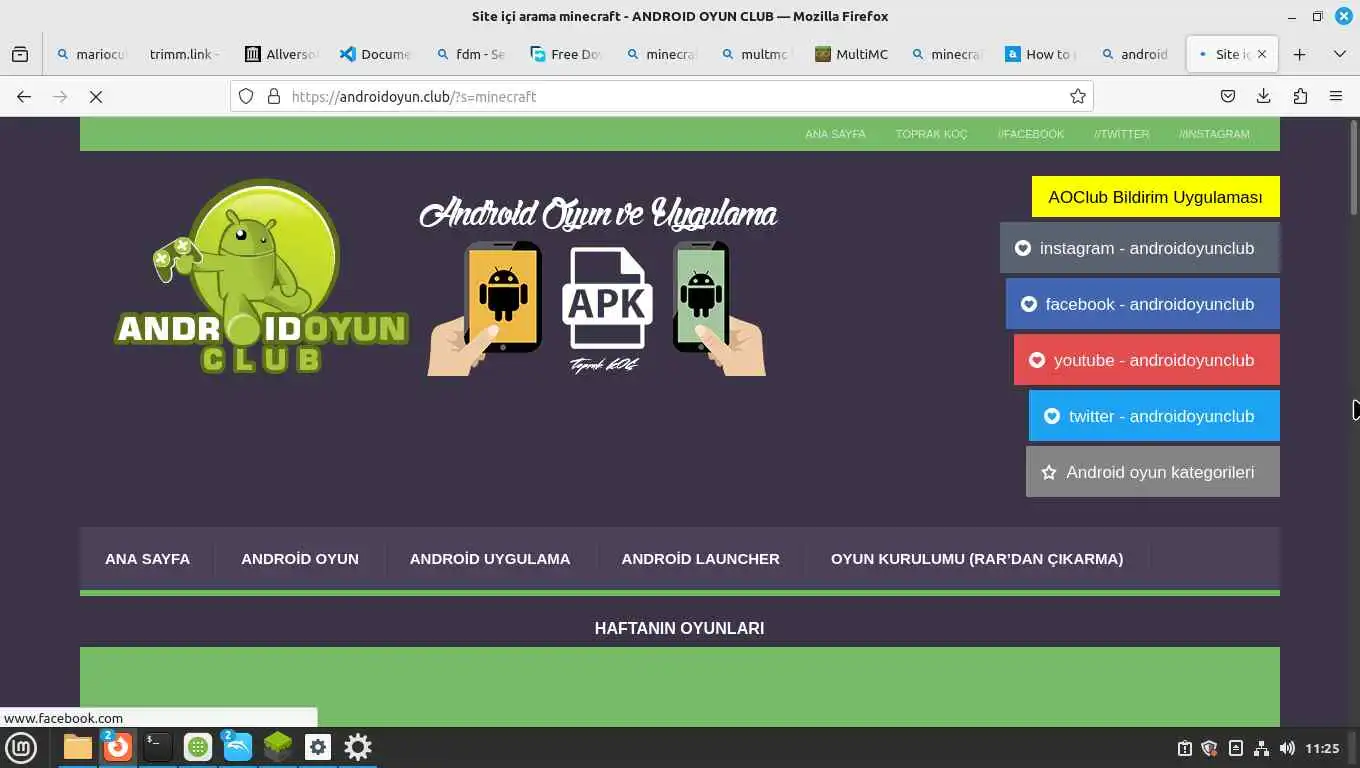Open the Terminal from taskbar
Viewport: 1360px width, 768px height.
pos(157,747)
